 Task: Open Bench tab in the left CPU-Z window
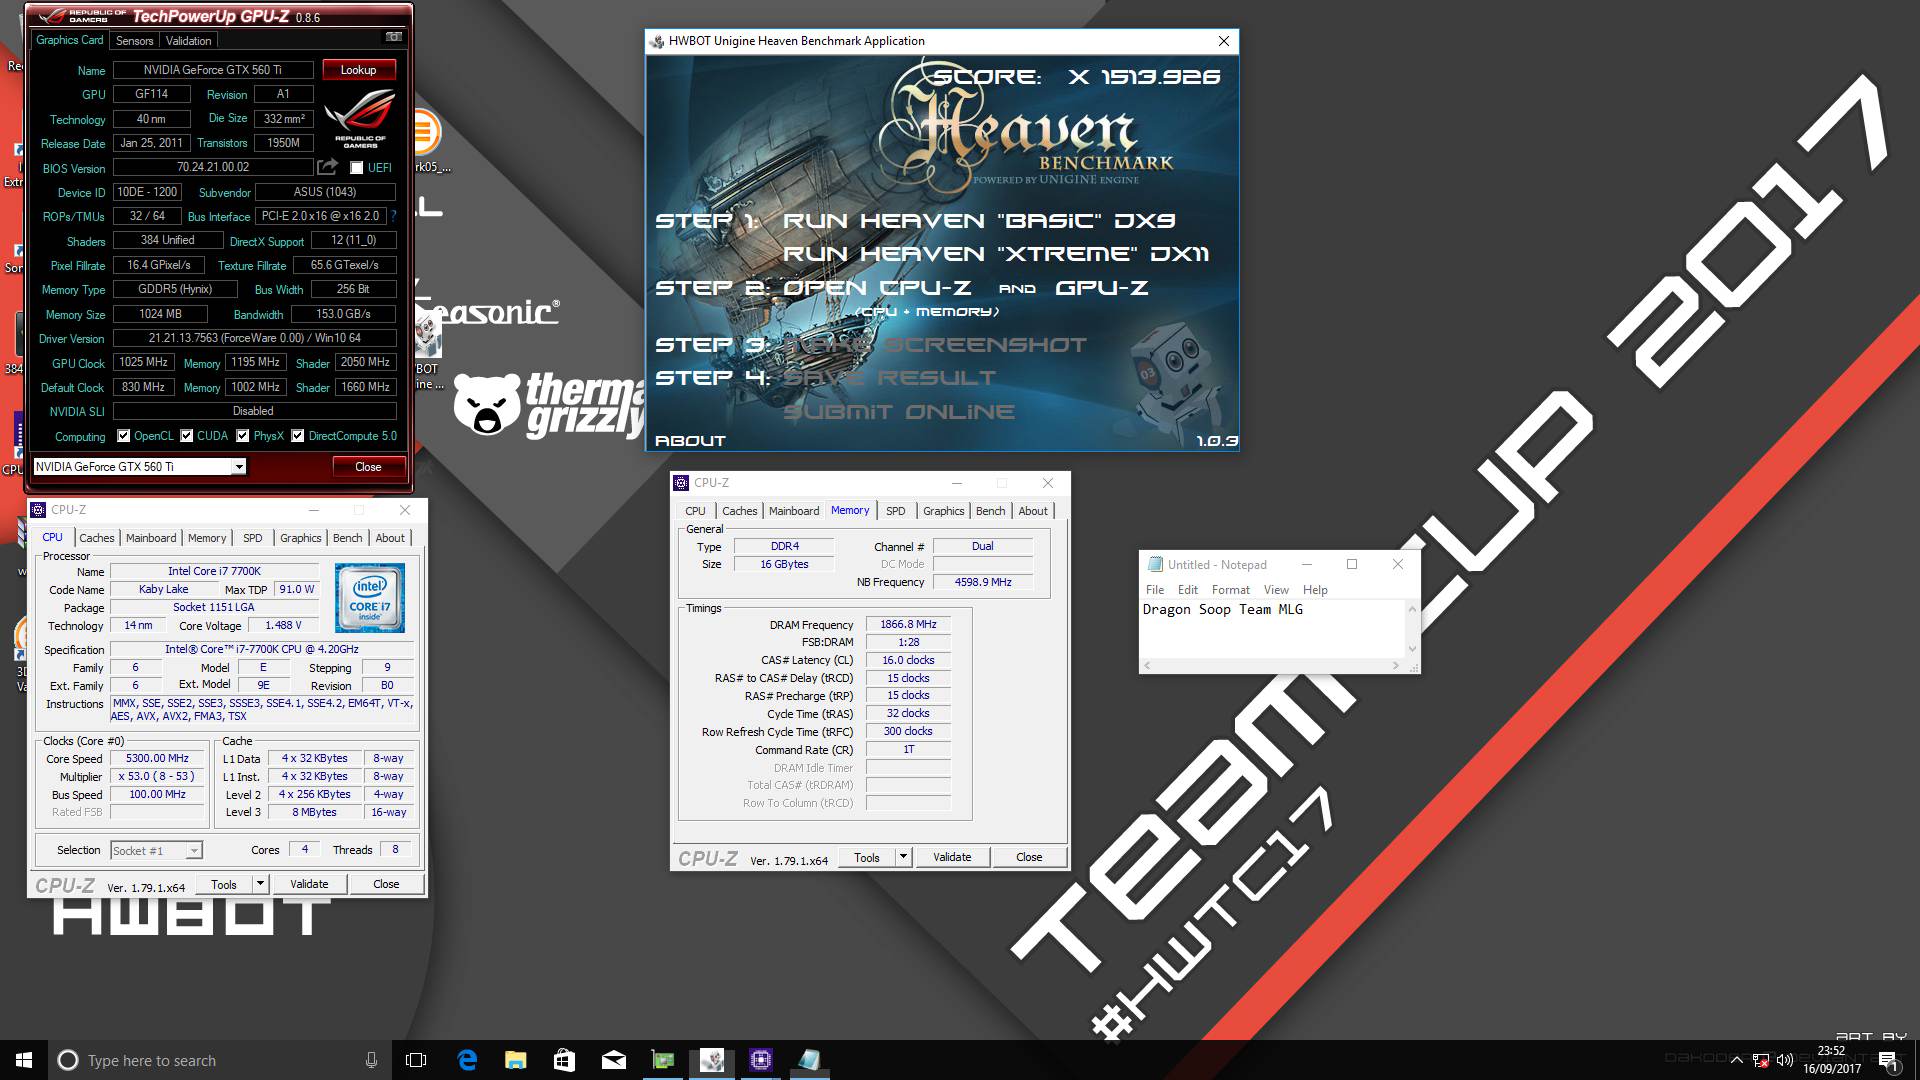tap(348, 538)
